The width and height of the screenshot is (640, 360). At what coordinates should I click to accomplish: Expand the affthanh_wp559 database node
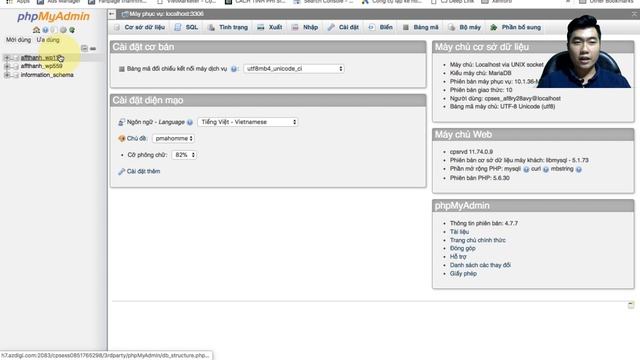click(x=7, y=66)
